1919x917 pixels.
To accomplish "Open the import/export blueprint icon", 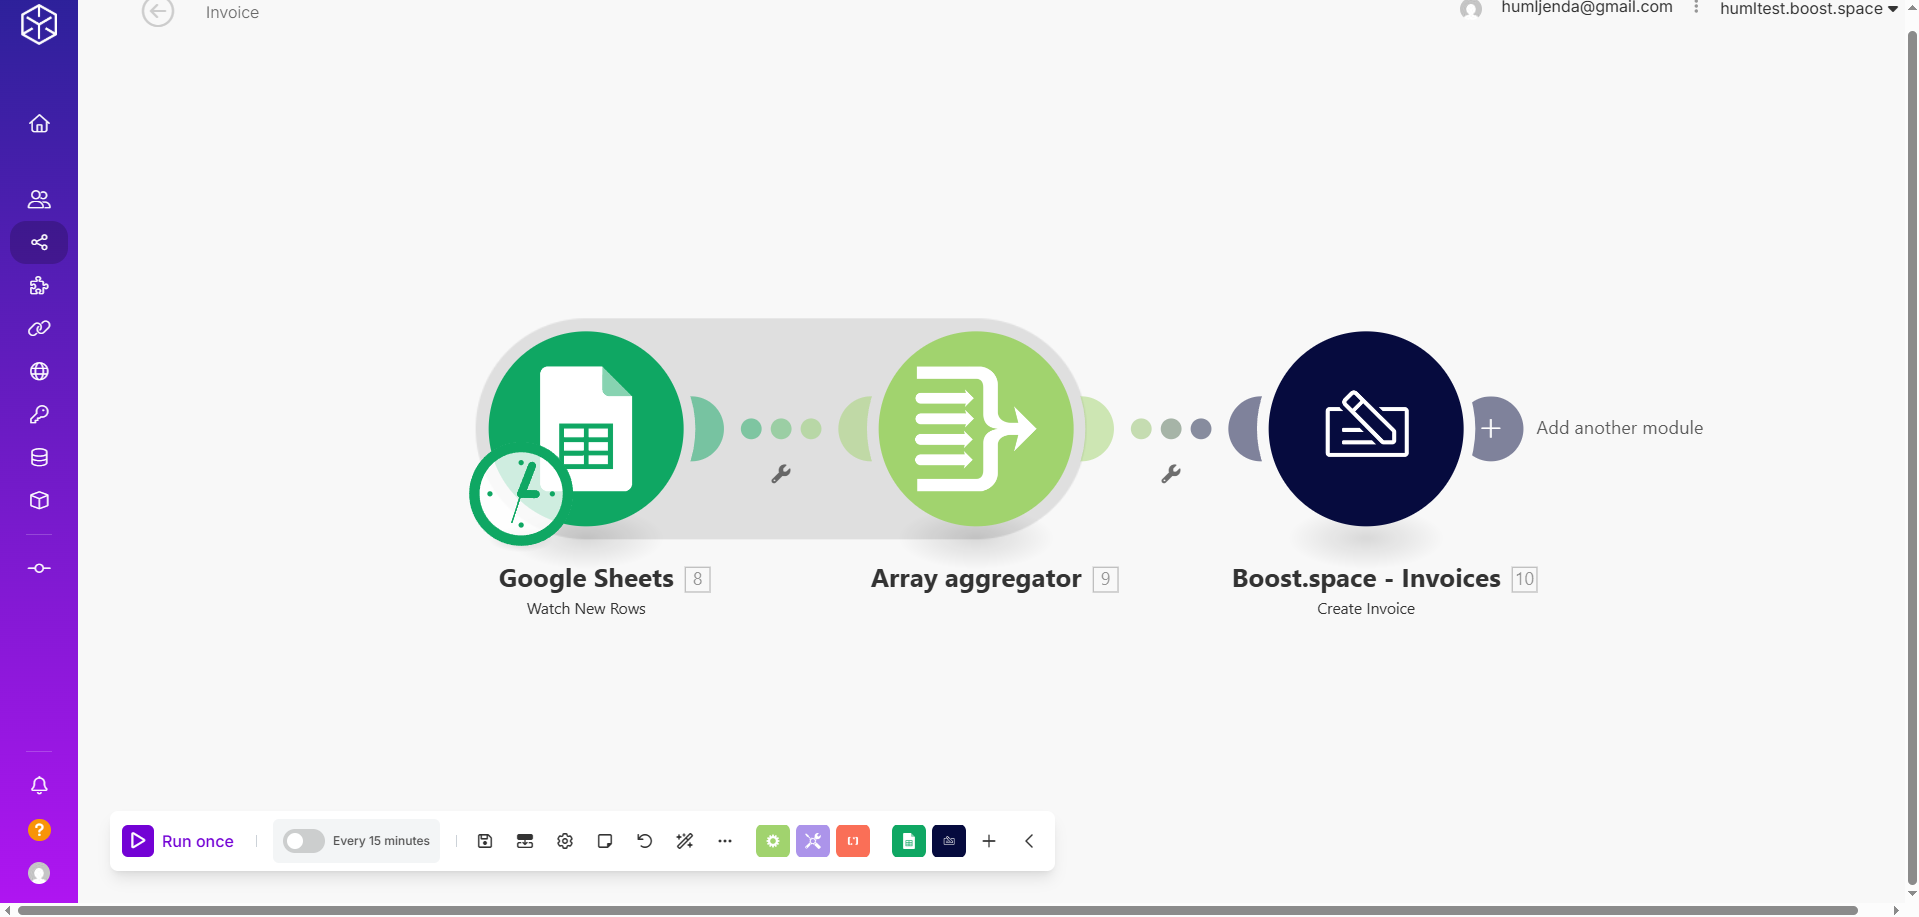I will coord(525,841).
